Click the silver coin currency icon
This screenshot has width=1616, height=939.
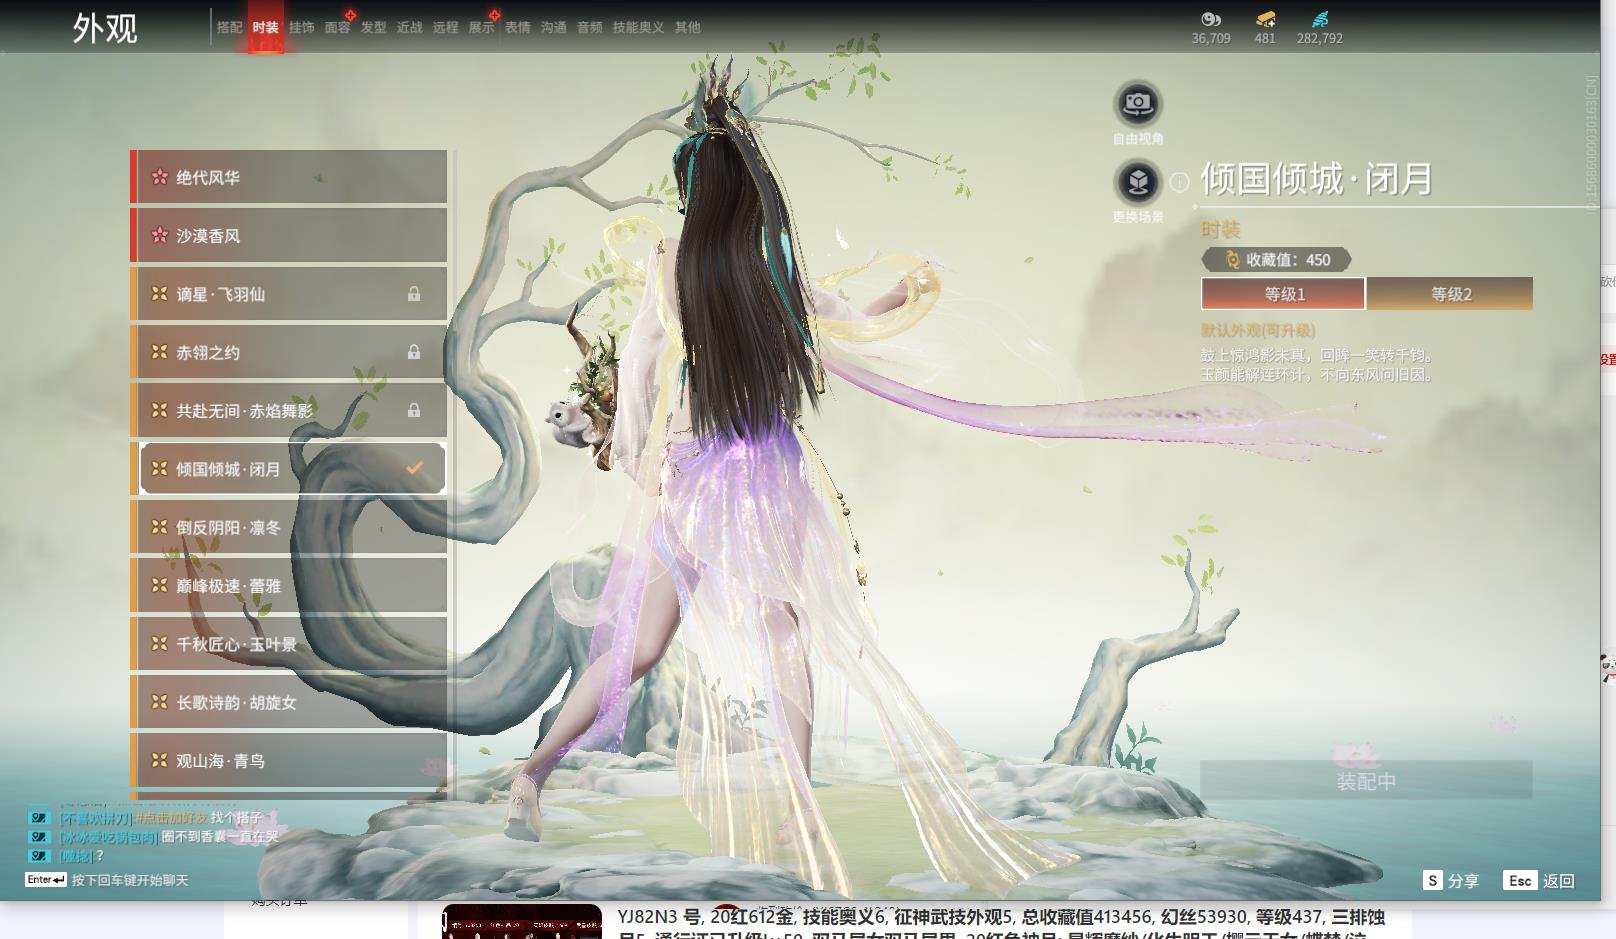[1211, 19]
